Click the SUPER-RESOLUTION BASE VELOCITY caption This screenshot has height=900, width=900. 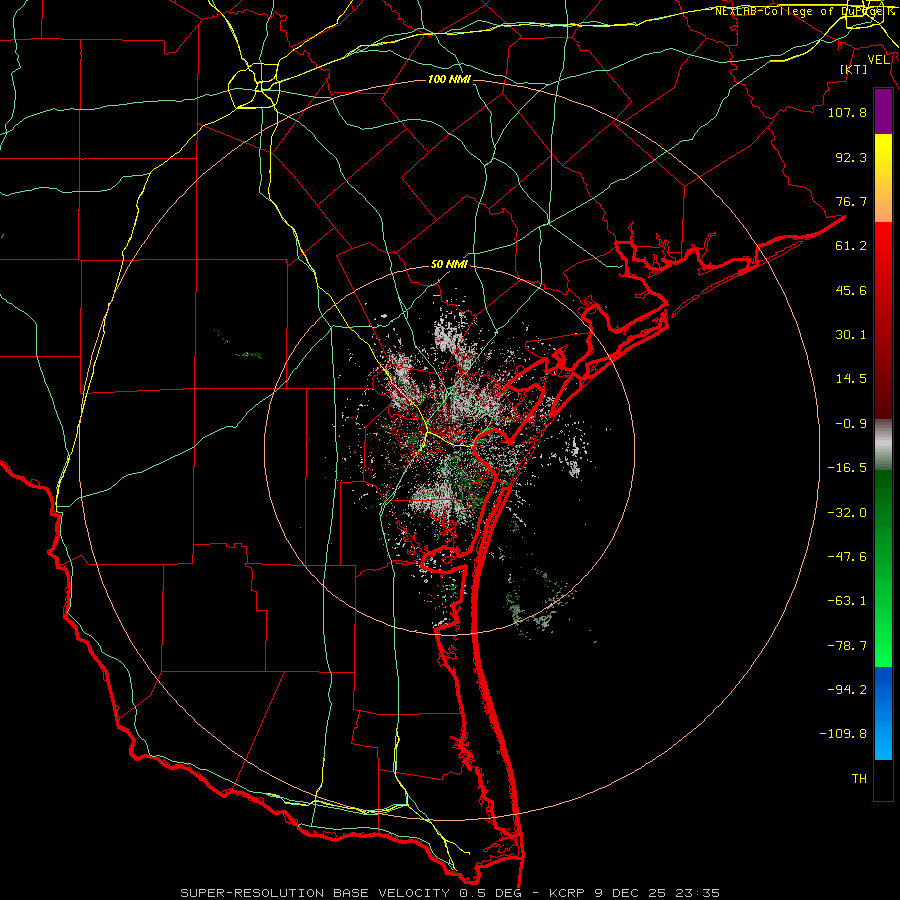(x=315, y=893)
